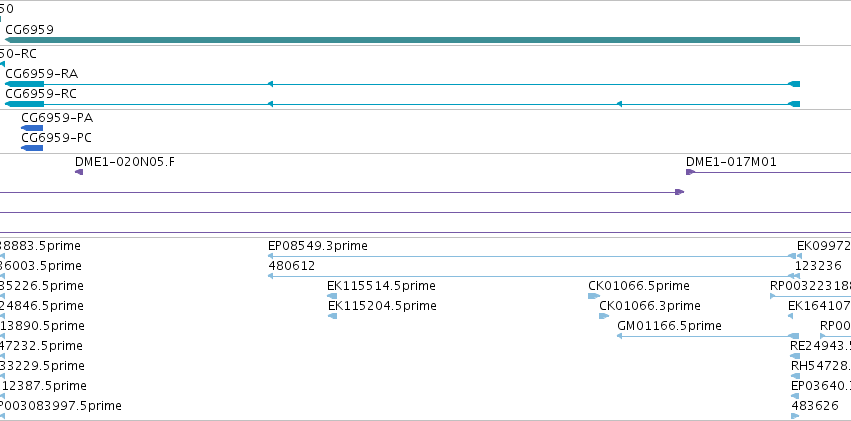This screenshot has width=851, height=421.
Task: Click arrowhead ending the long purple feature
Action: [x=679, y=192]
